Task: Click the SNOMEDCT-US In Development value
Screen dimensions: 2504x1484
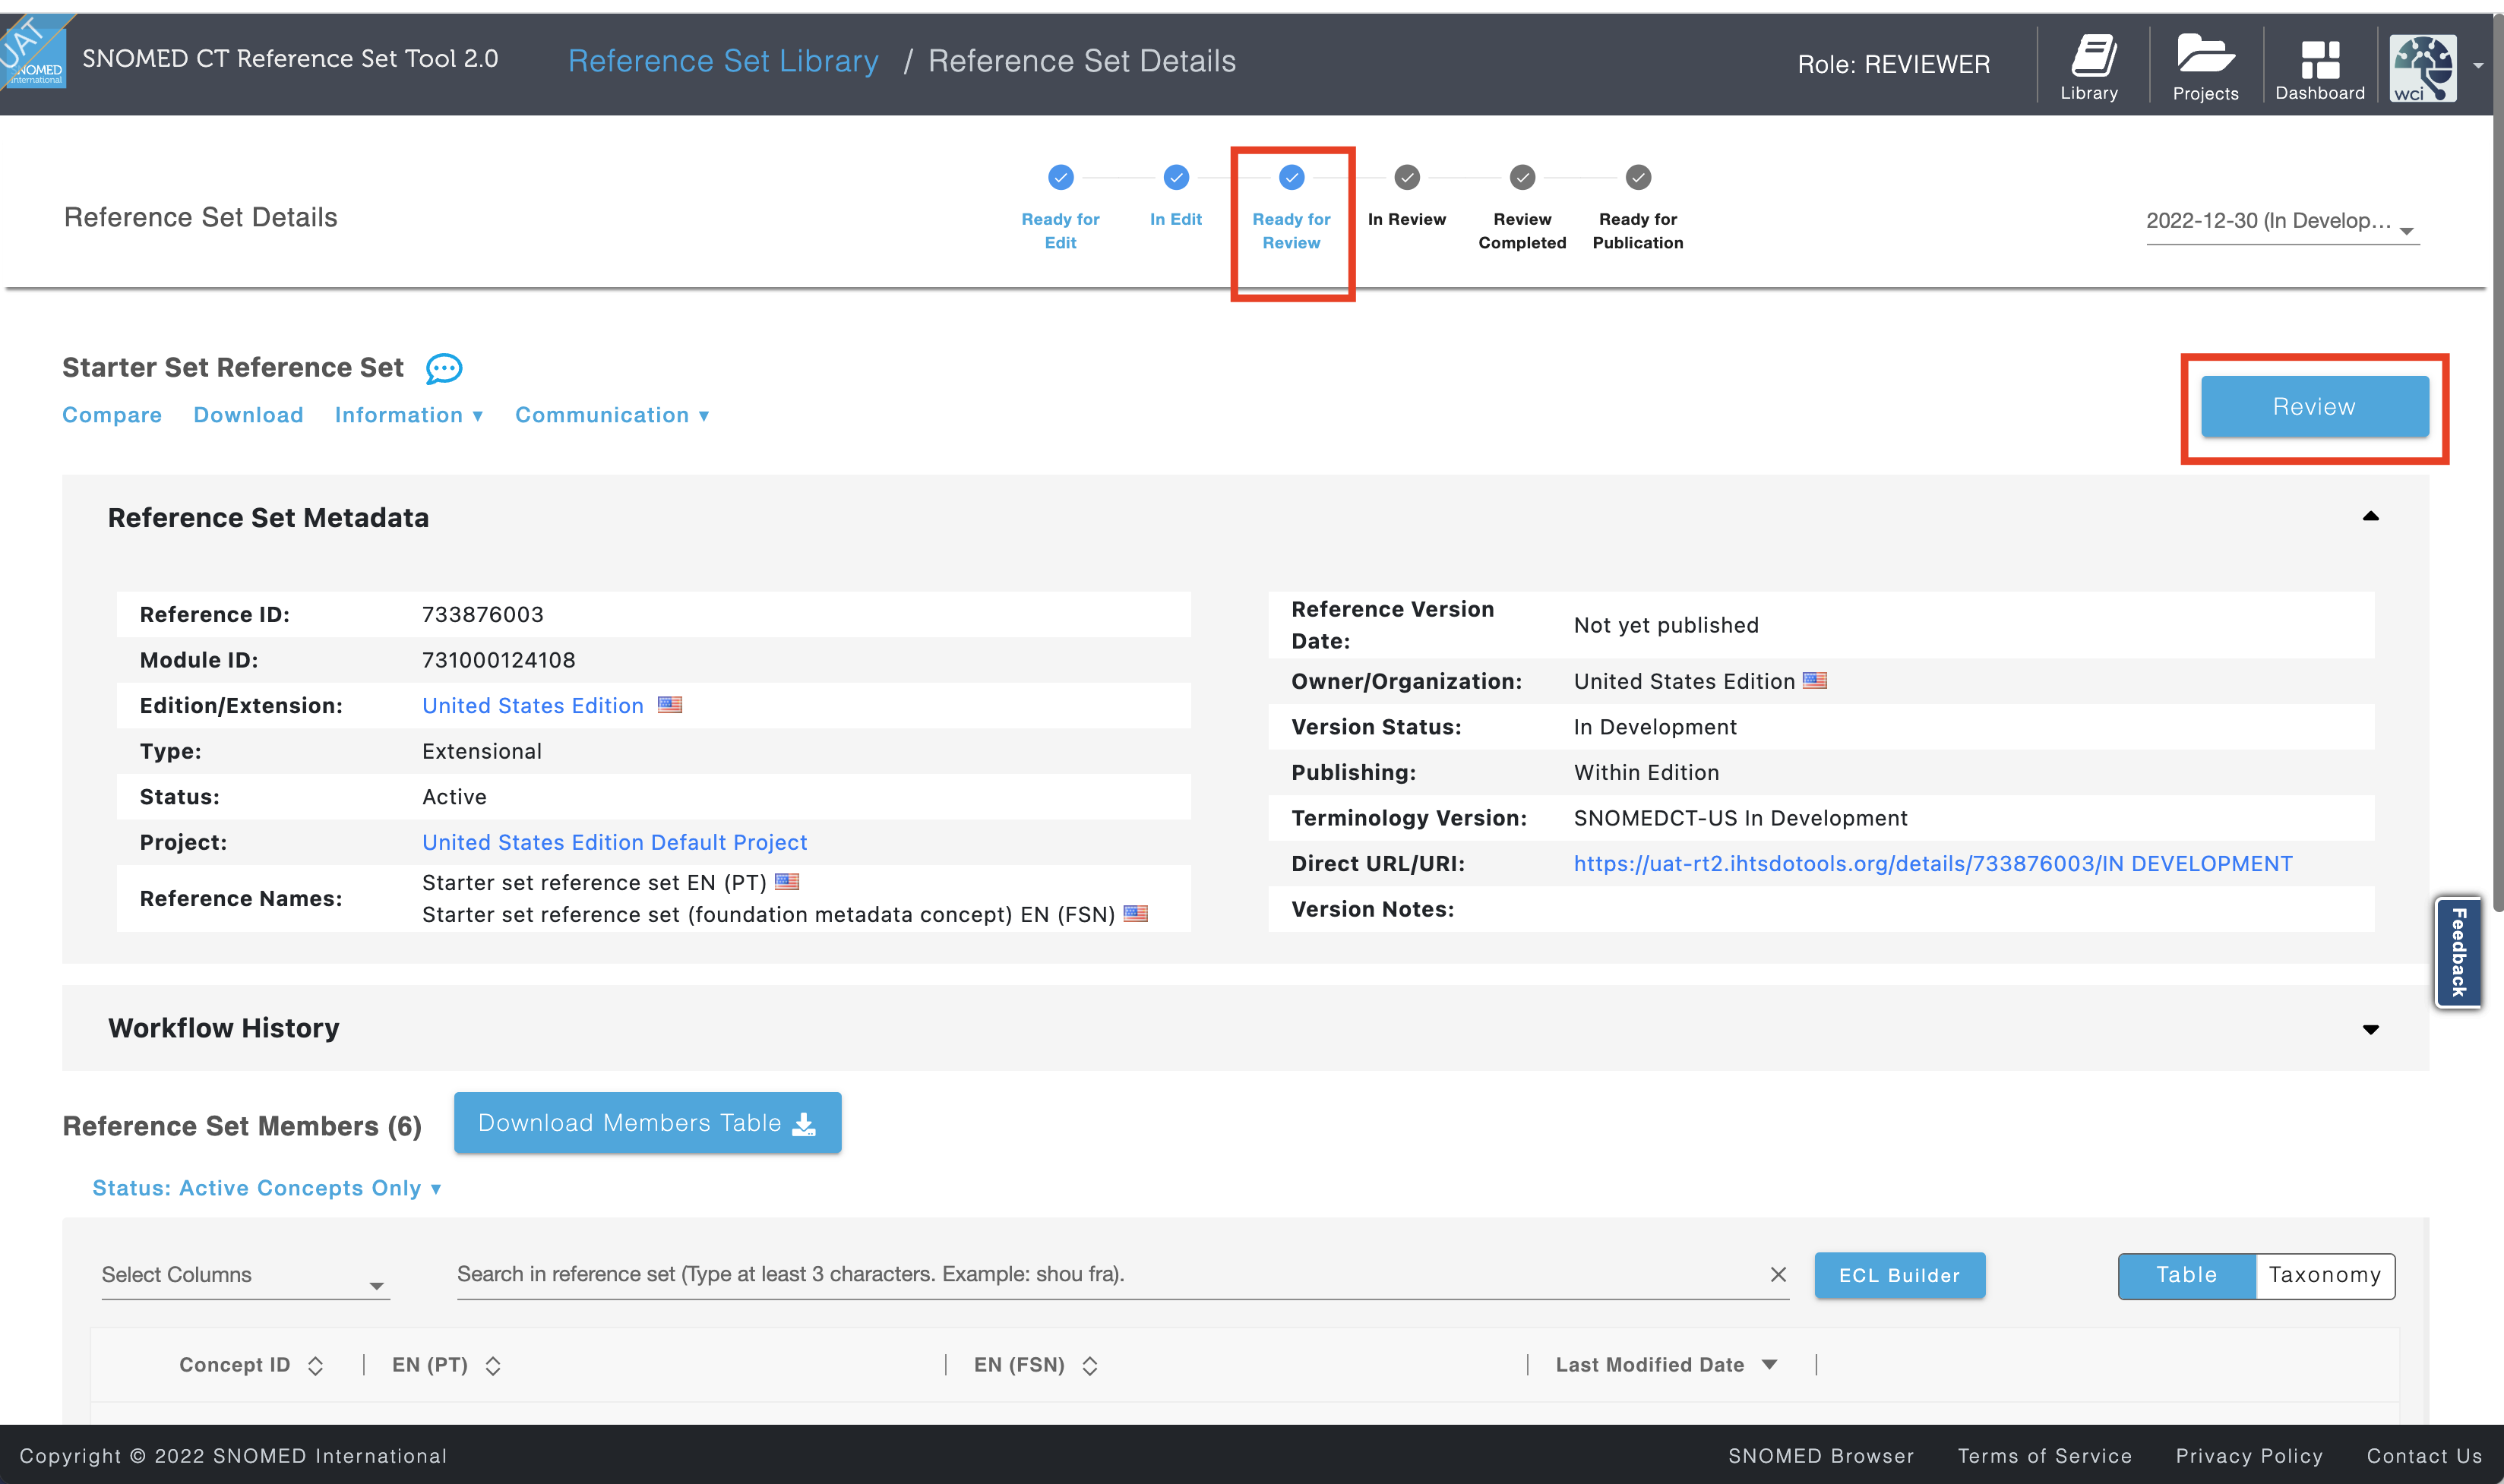Action: (1740, 818)
